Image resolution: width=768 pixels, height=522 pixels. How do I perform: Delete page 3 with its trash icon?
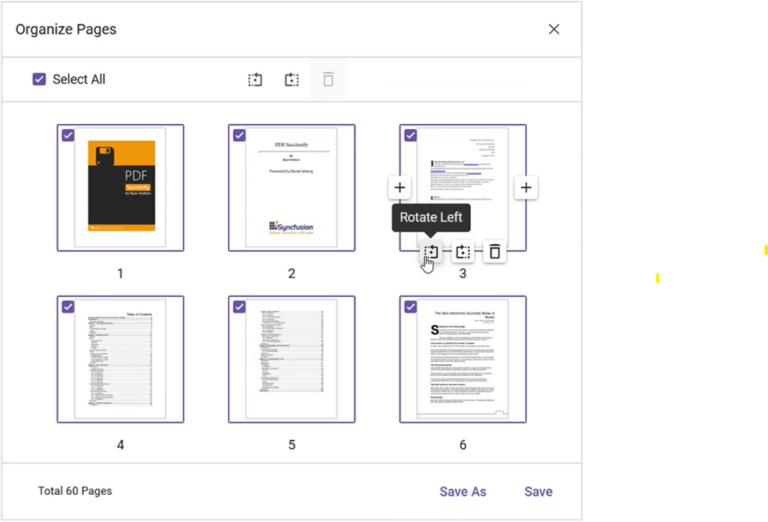click(495, 252)
